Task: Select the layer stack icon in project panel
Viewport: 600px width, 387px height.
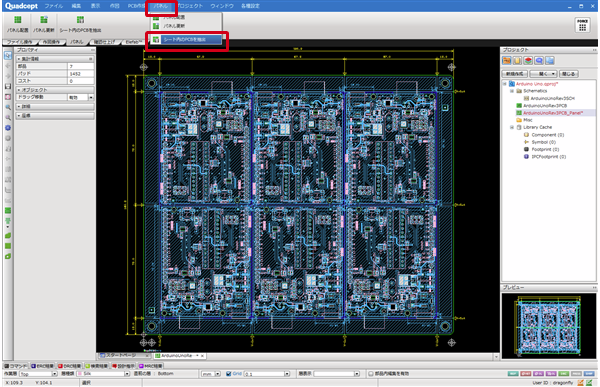Action: (528, 60)
